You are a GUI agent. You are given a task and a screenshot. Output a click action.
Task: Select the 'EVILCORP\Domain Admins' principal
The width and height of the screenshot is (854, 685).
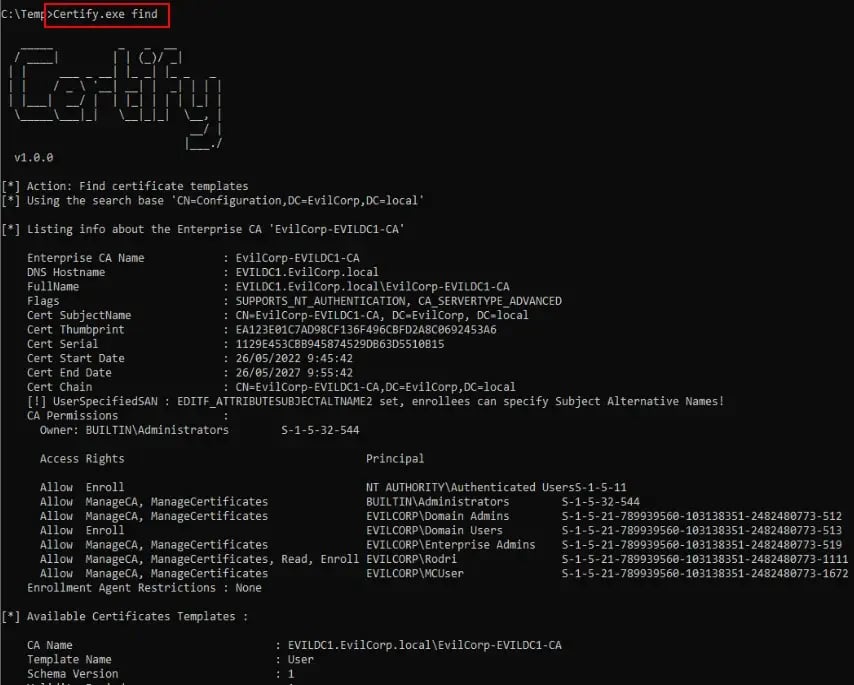pos(438,516)
